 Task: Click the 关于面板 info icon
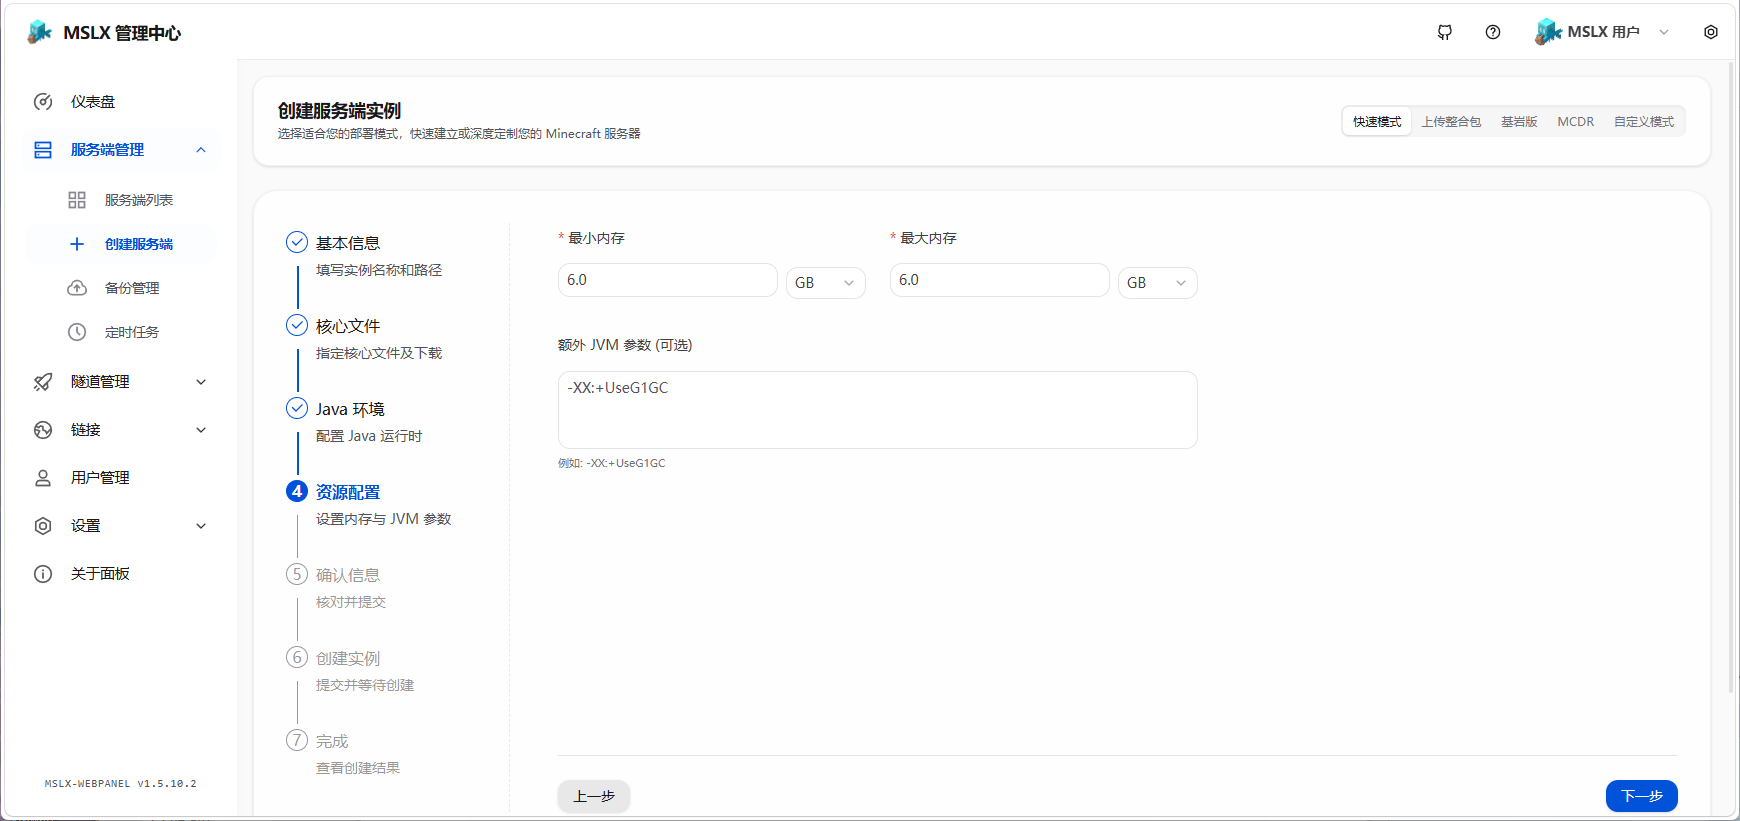[x=43, y=574]
